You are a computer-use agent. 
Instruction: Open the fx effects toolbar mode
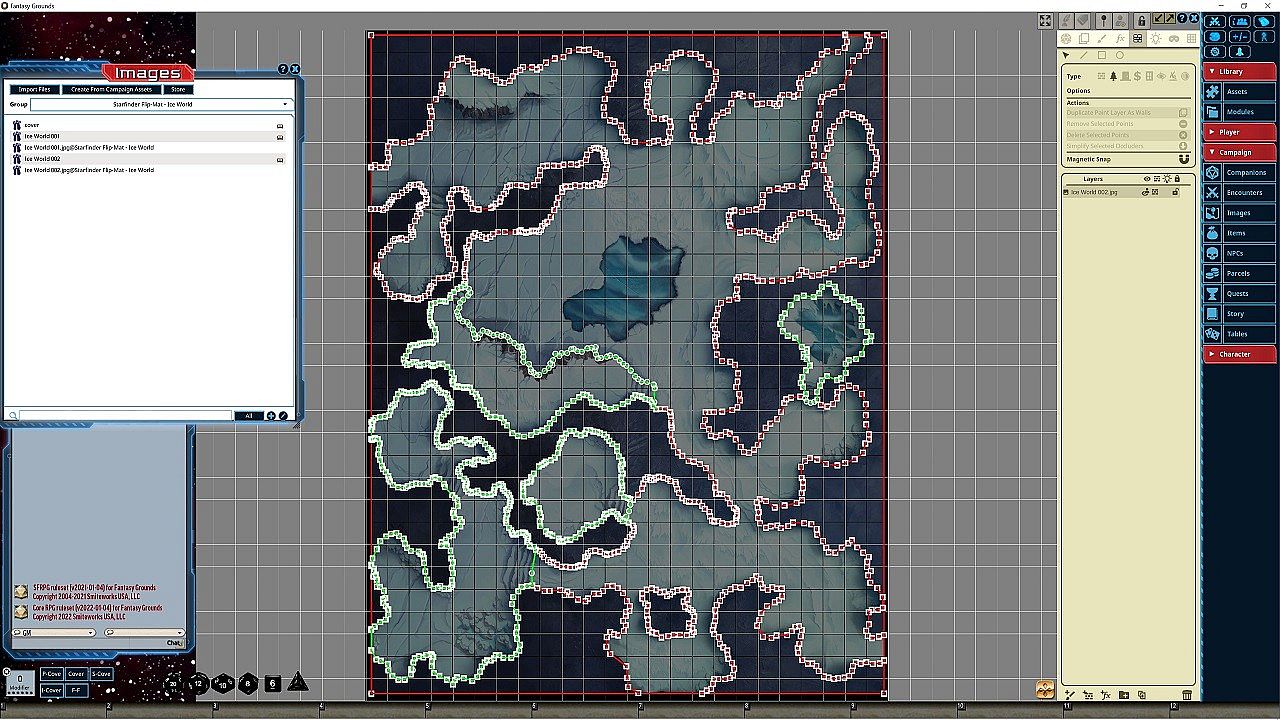(x=1120, y=38)
